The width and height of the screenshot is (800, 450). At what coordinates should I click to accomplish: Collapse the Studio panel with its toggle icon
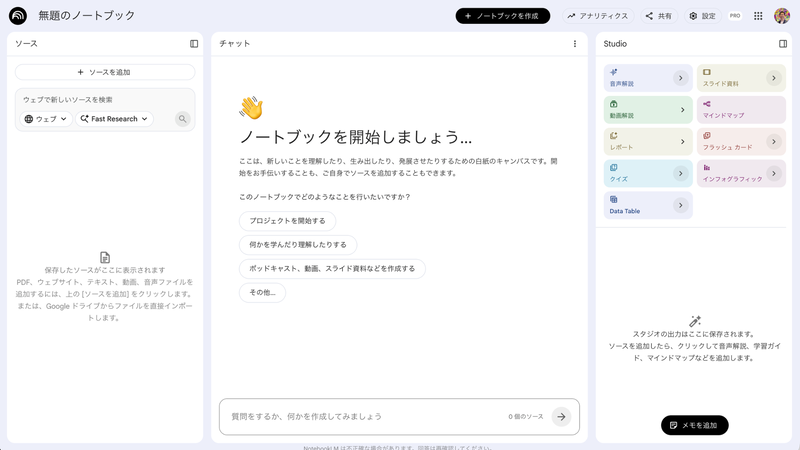pos(783,44)
